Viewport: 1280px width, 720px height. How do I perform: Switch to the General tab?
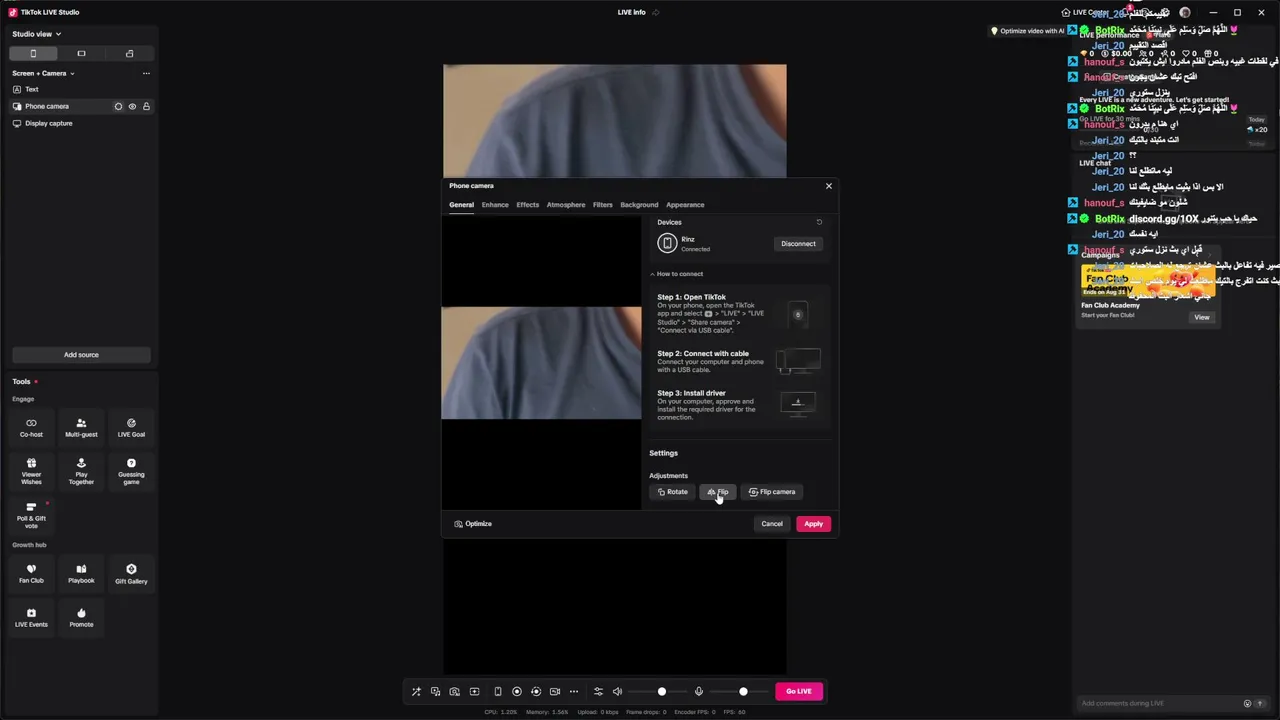pos(461,205)
